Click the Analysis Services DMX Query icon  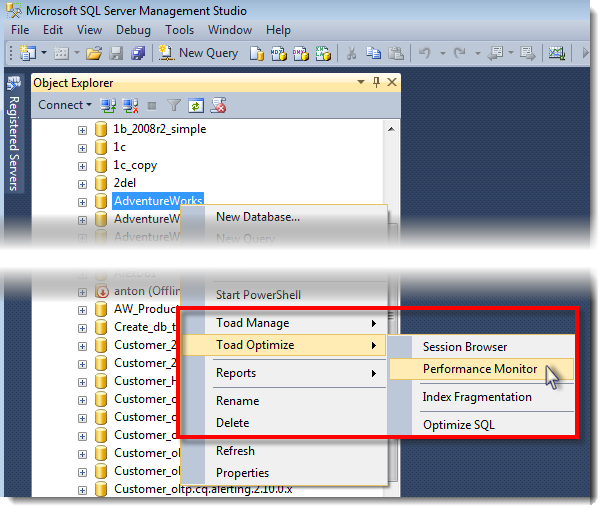click(301, 53)
